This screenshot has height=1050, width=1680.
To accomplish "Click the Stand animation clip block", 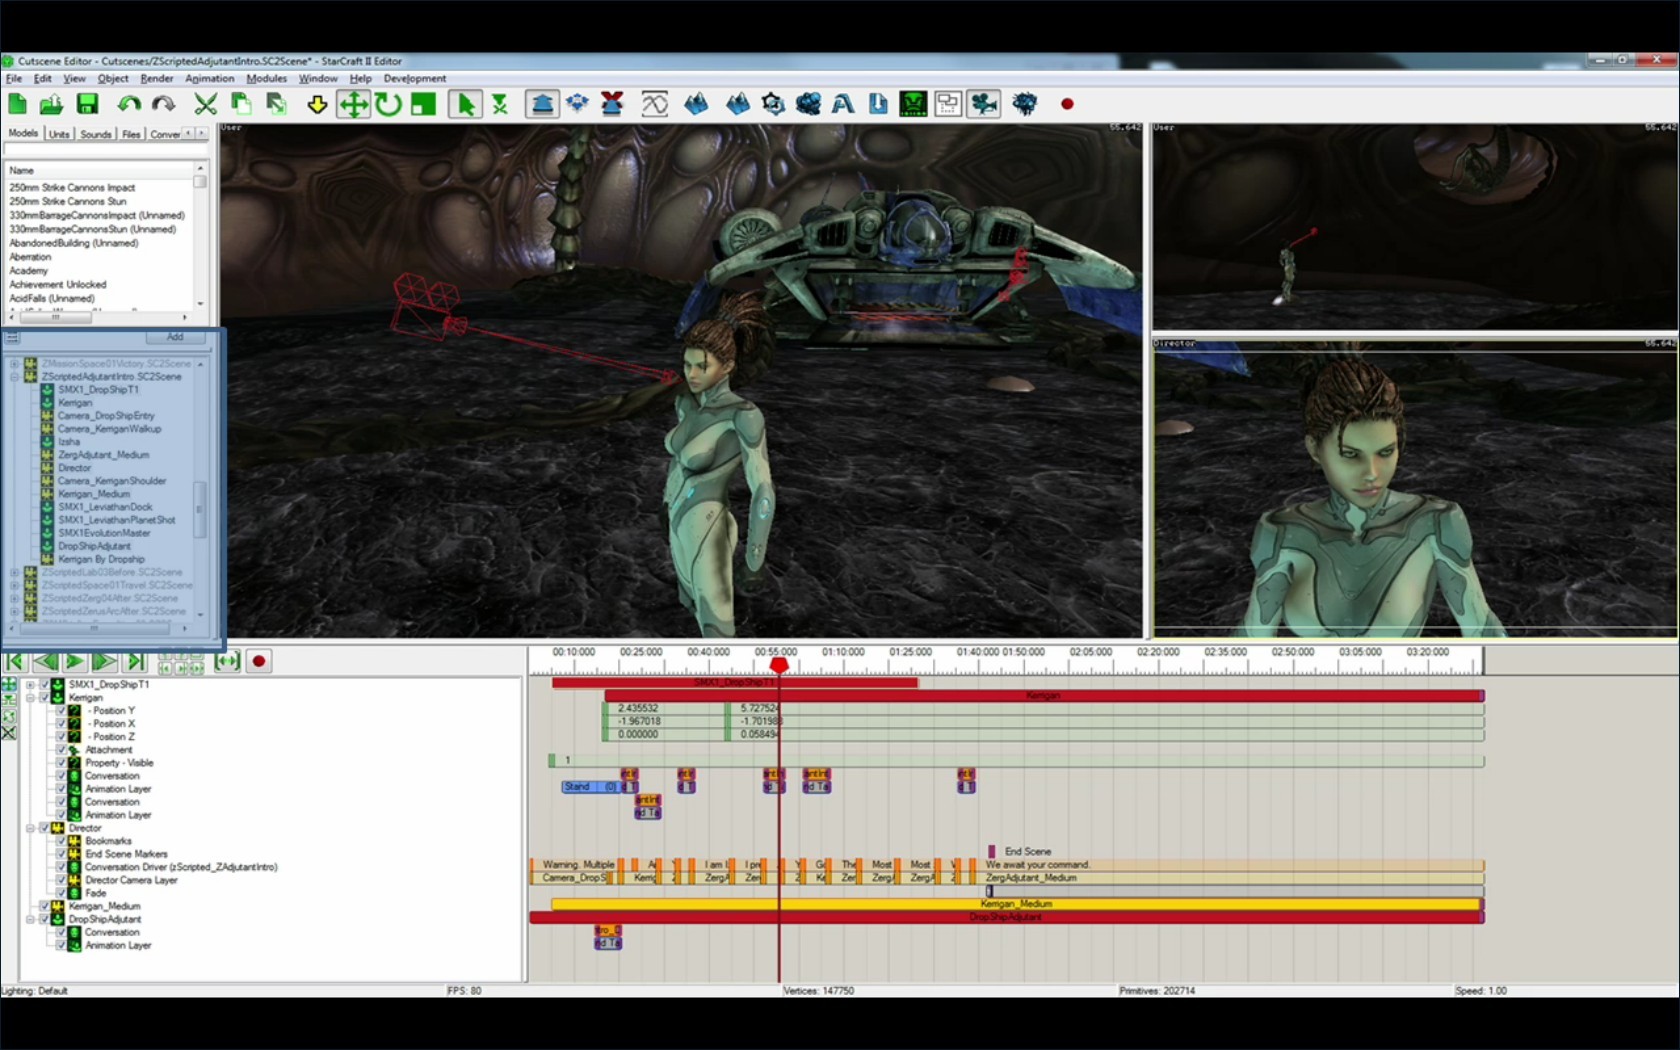I will coord(589,787).
